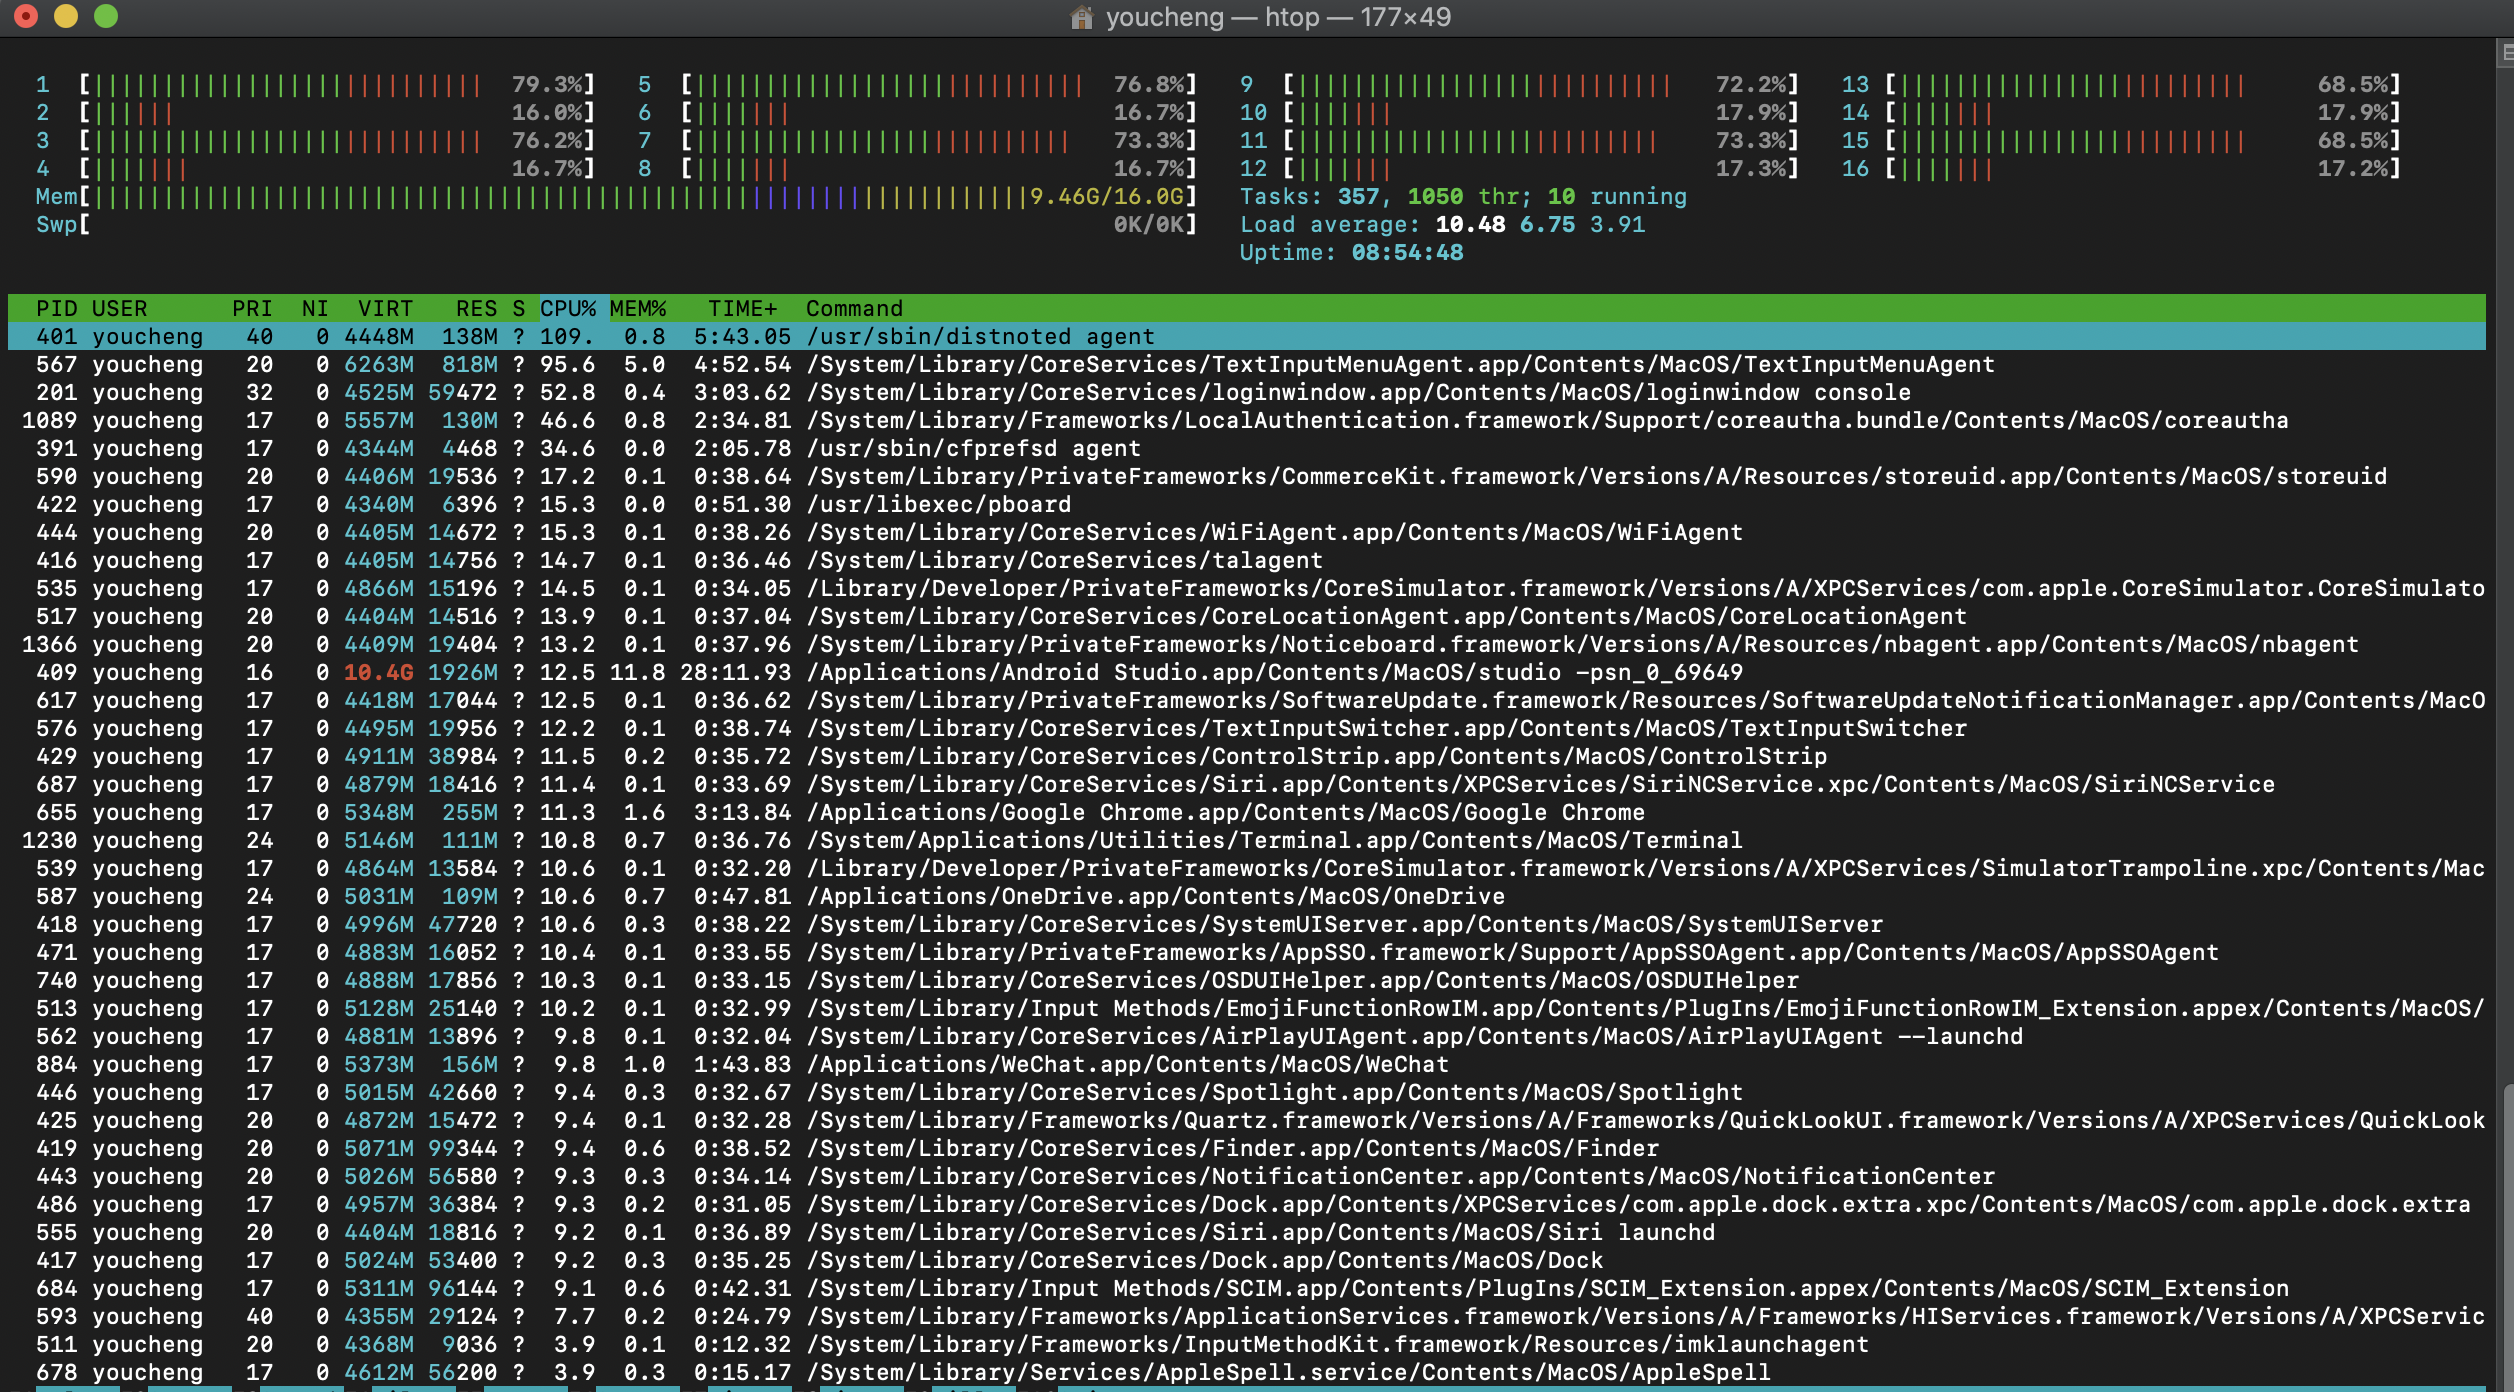Viewport: 2514px width, 1392px height.
Task: Sort by the MEM% column header
Action: 637,308
